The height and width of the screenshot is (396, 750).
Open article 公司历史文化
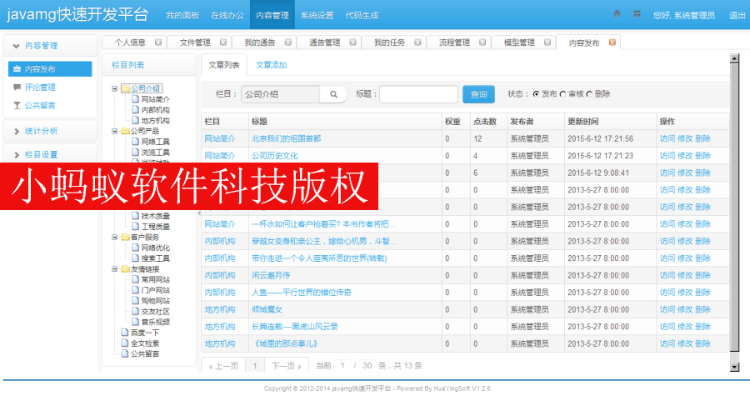275,155
